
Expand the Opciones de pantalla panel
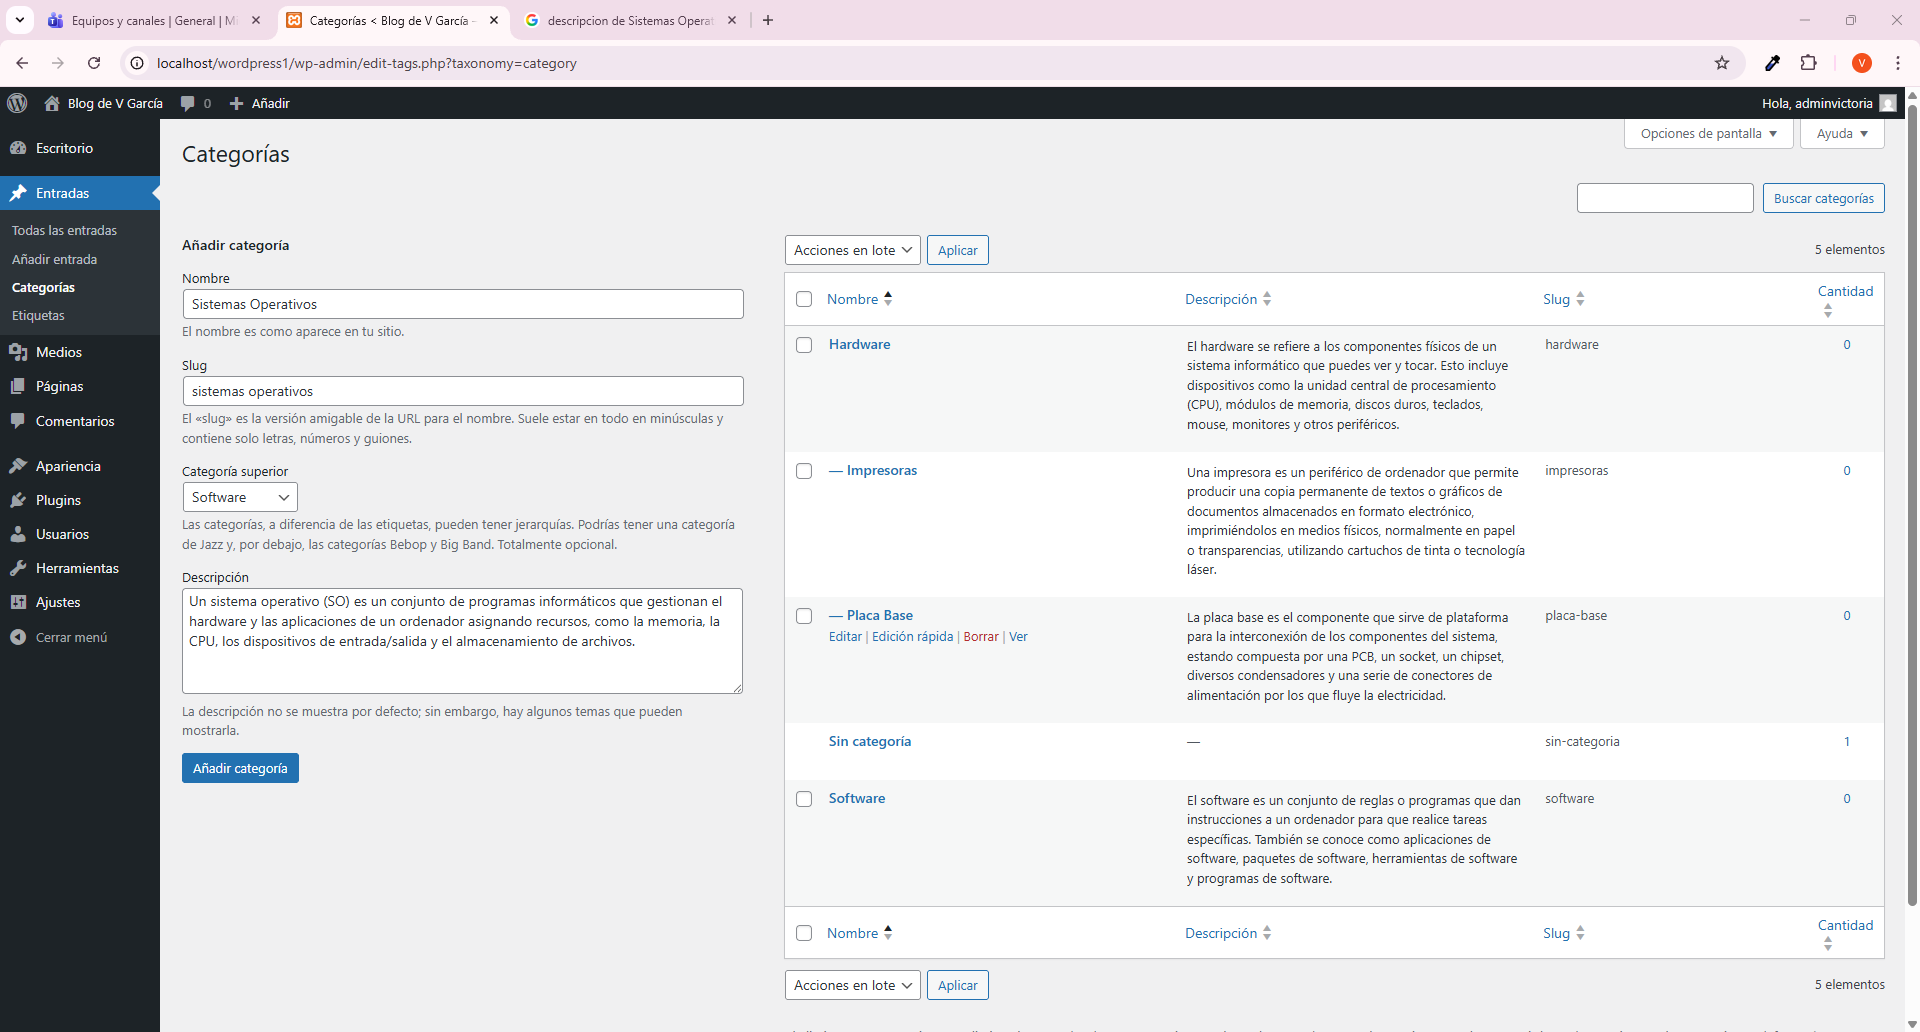[1708, 134]
